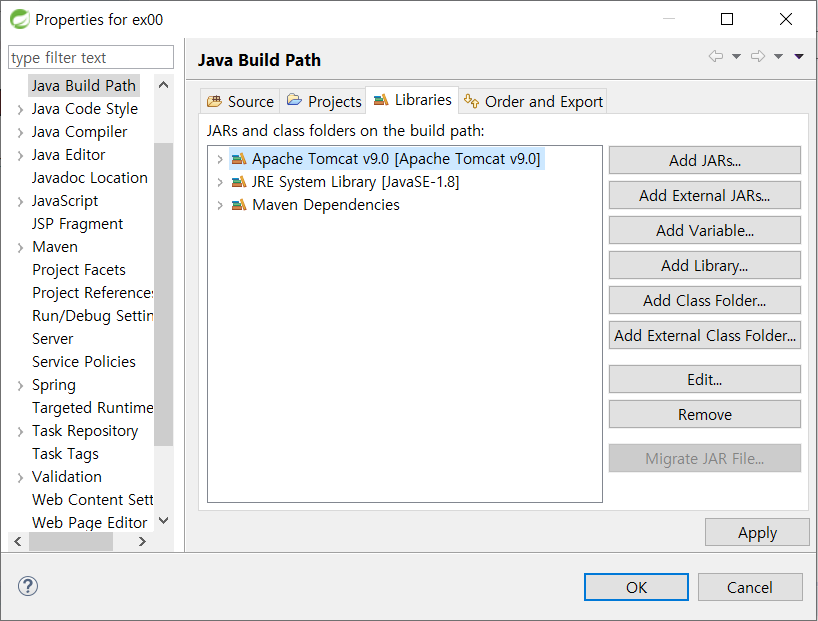Viewport: 818px width, 621px height.
Task: Click the Spring leaf icon in title bar
Action: (x=20, y=19)
